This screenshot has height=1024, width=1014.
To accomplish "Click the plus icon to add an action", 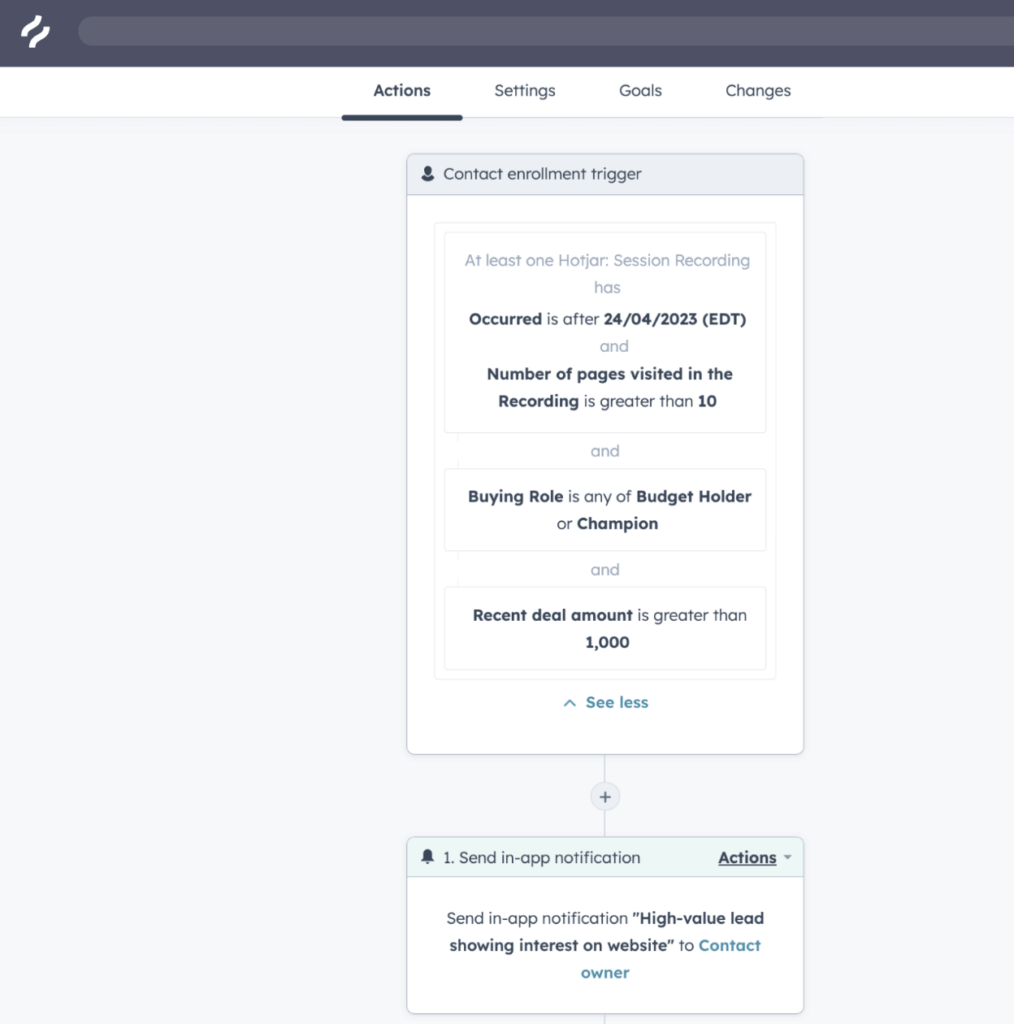I will 604,797.
